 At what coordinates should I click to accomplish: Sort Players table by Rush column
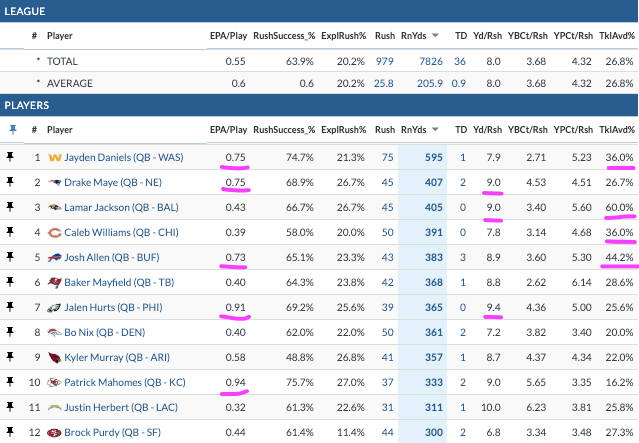coord(385,130)
